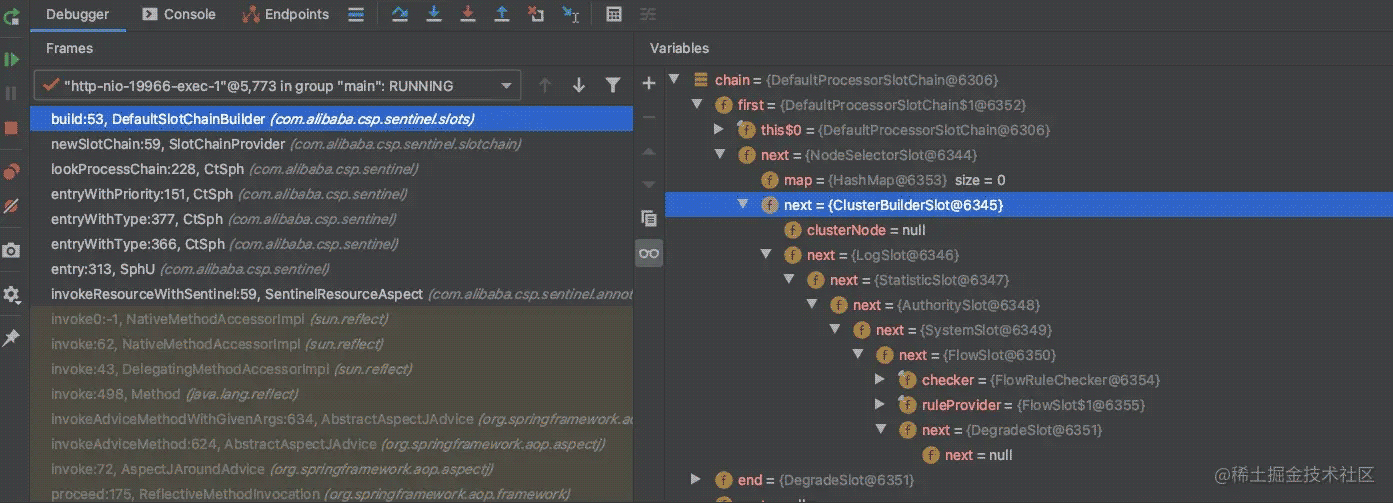Toggle Mute Breakpoints in left sidebar
Image resolution: width=1393 pixels, height=503 pixels.
point(11,207)
